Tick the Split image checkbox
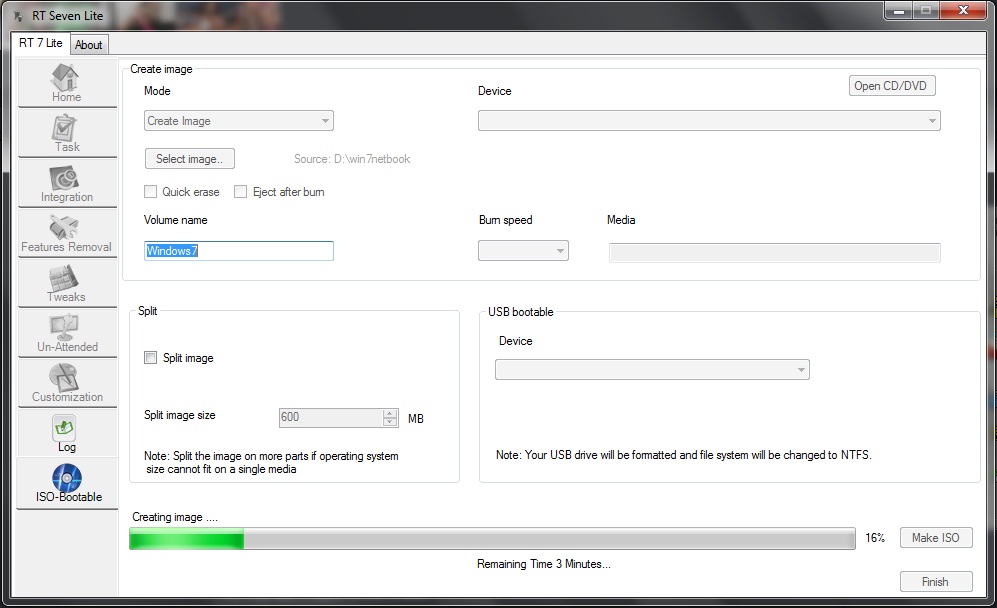 tap(151, 357)
